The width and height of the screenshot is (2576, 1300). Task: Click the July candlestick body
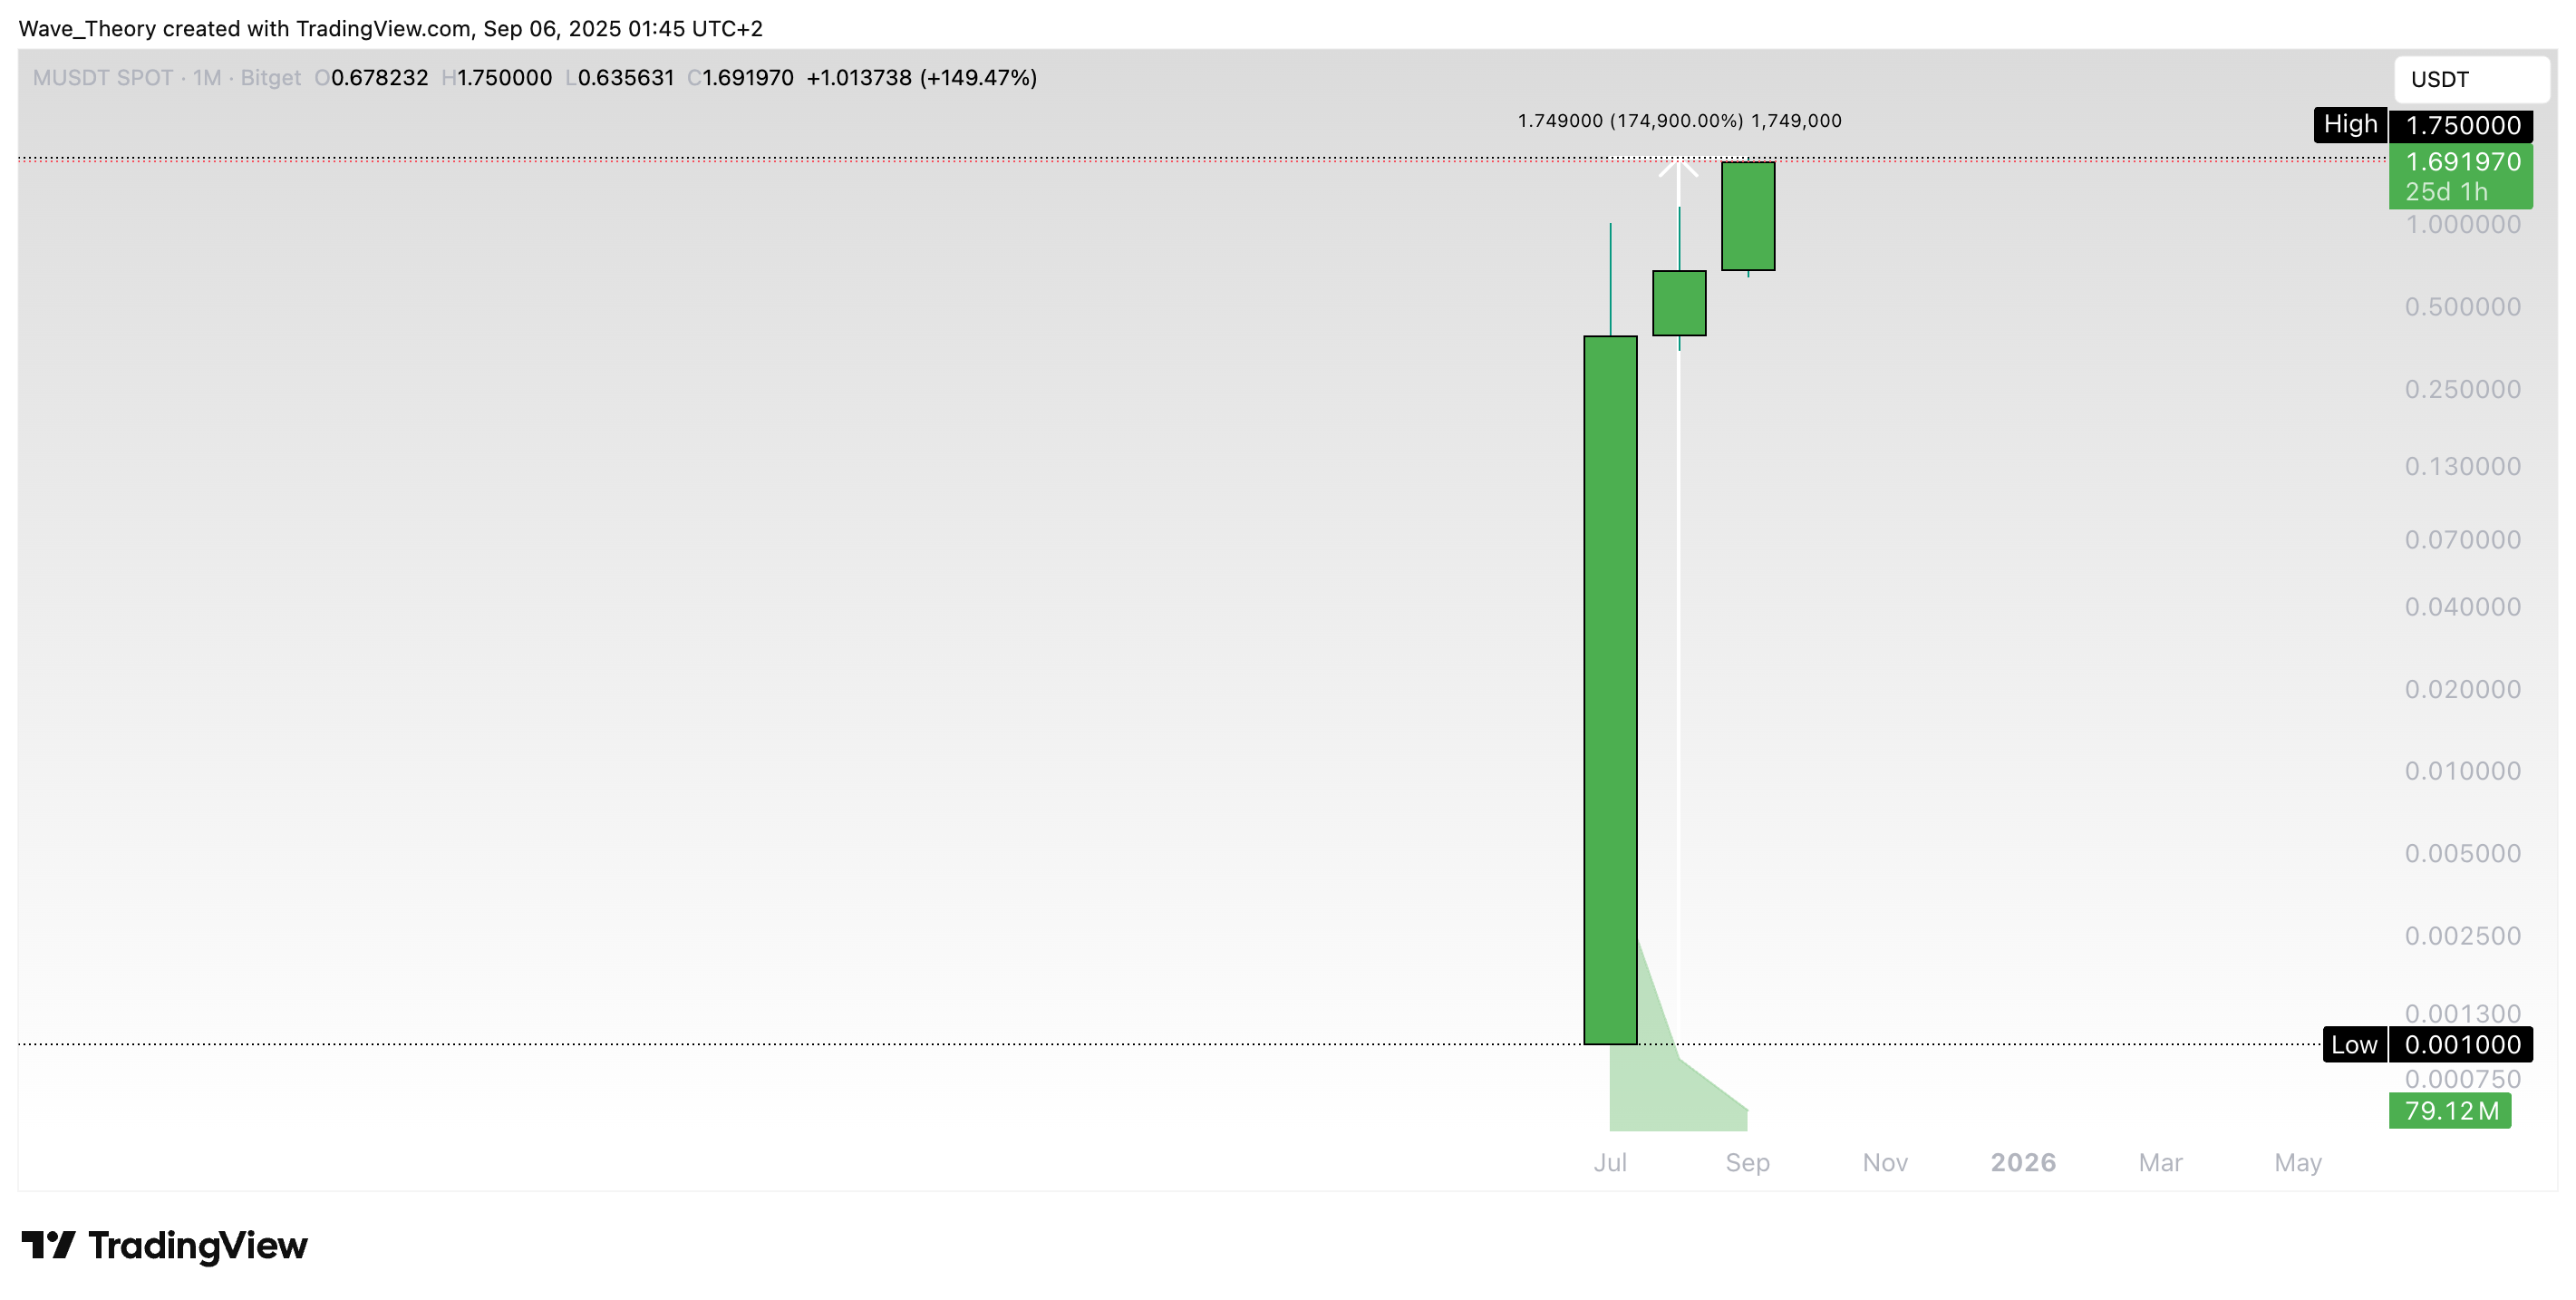tap(1610, 690)
